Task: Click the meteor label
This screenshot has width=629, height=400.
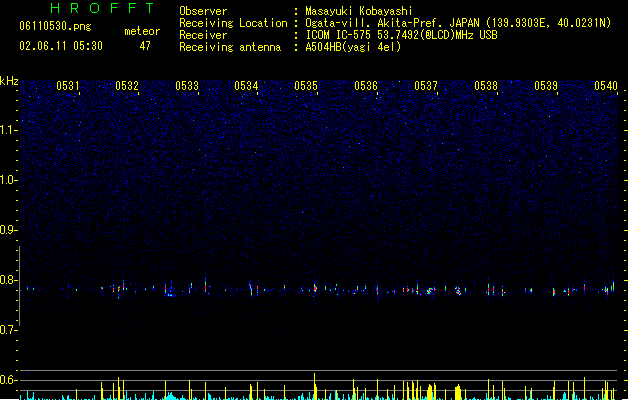Action: (x=142, y=31)
